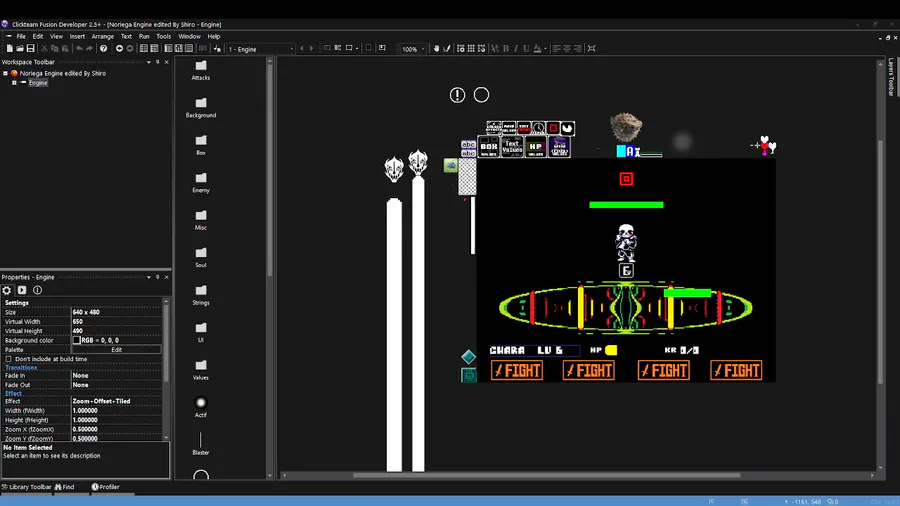Click the New file toolbar icon
900x506 pixels.
[10, 49]
